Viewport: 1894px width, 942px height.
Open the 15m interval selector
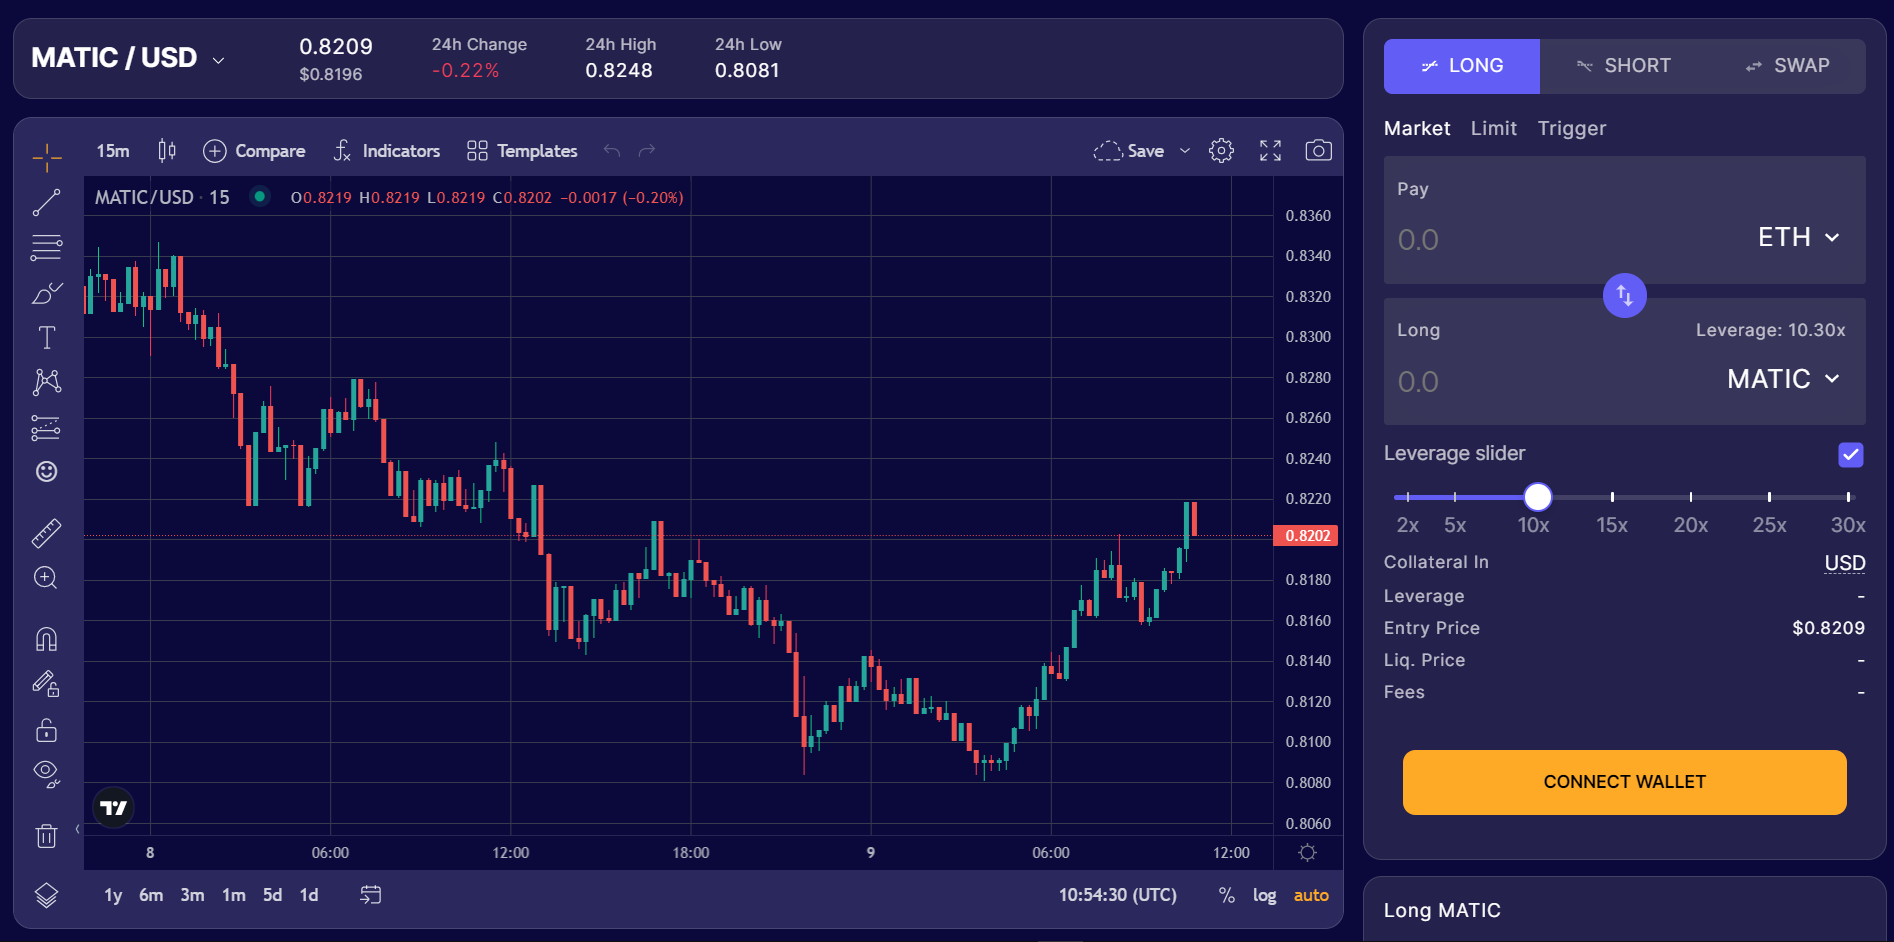point(113,151)
